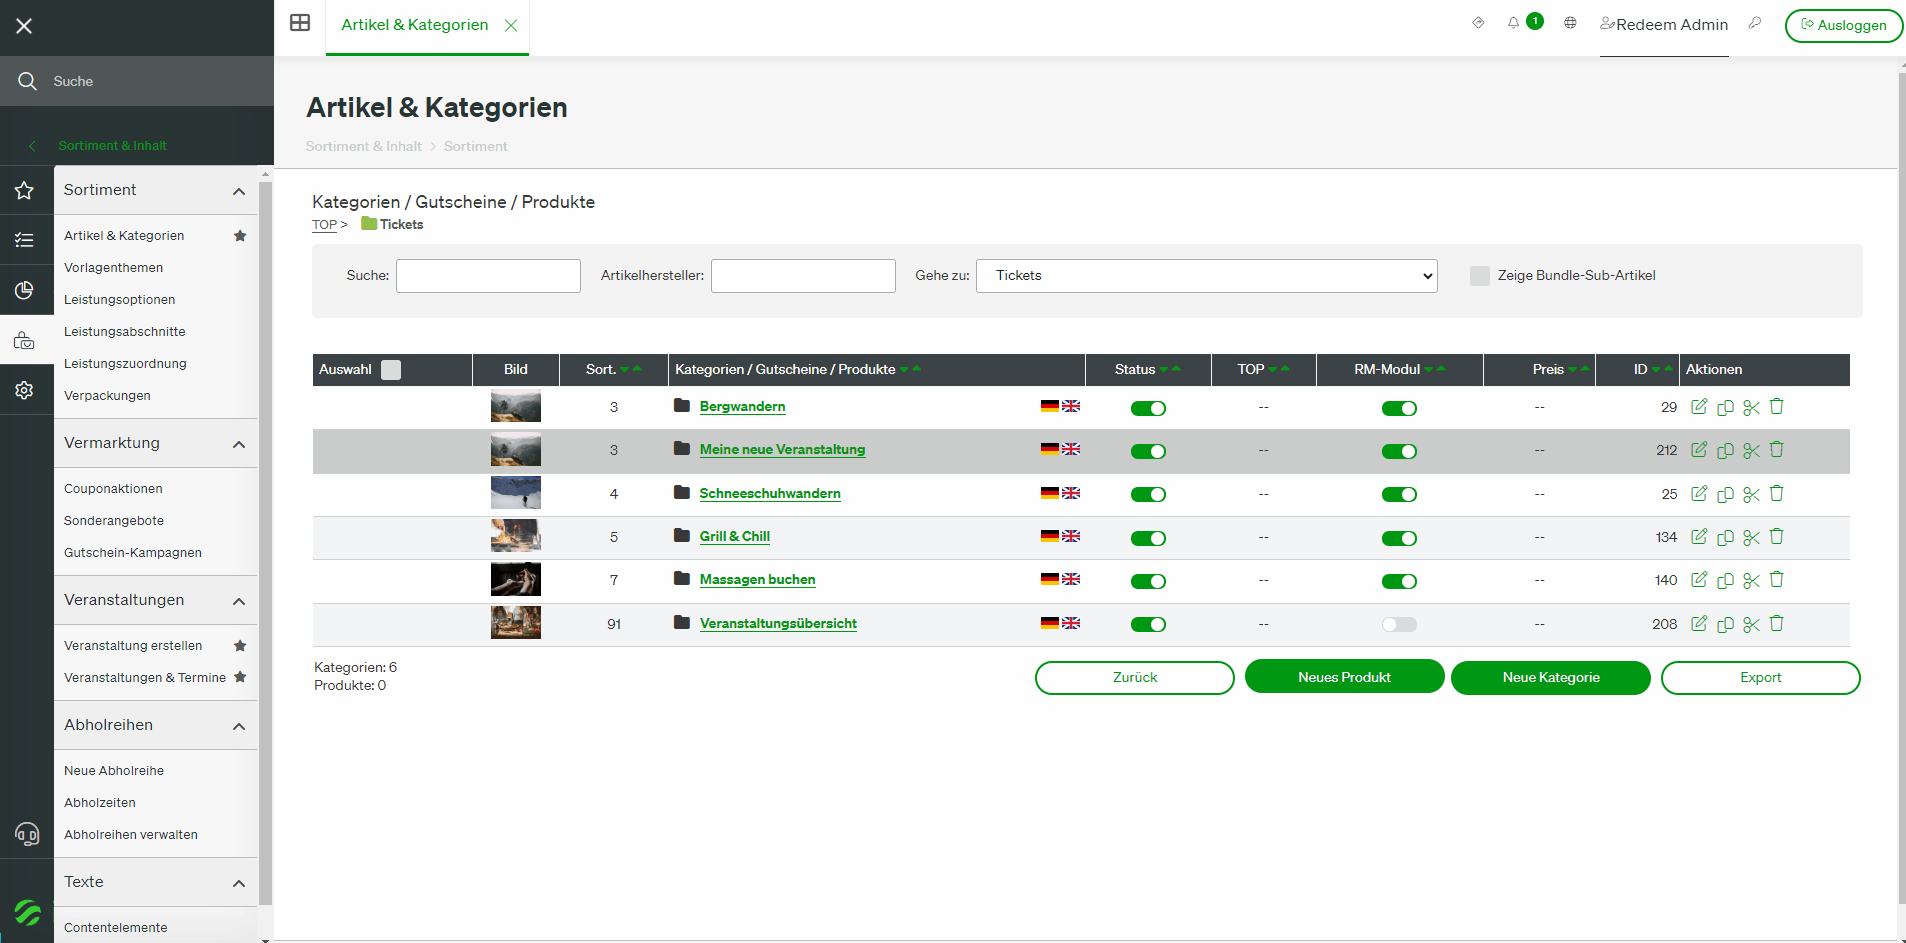Open the support headset icon in sidebar
Image resolution: width=1906 pixels, height=943 pixels.
coord(27,833)
